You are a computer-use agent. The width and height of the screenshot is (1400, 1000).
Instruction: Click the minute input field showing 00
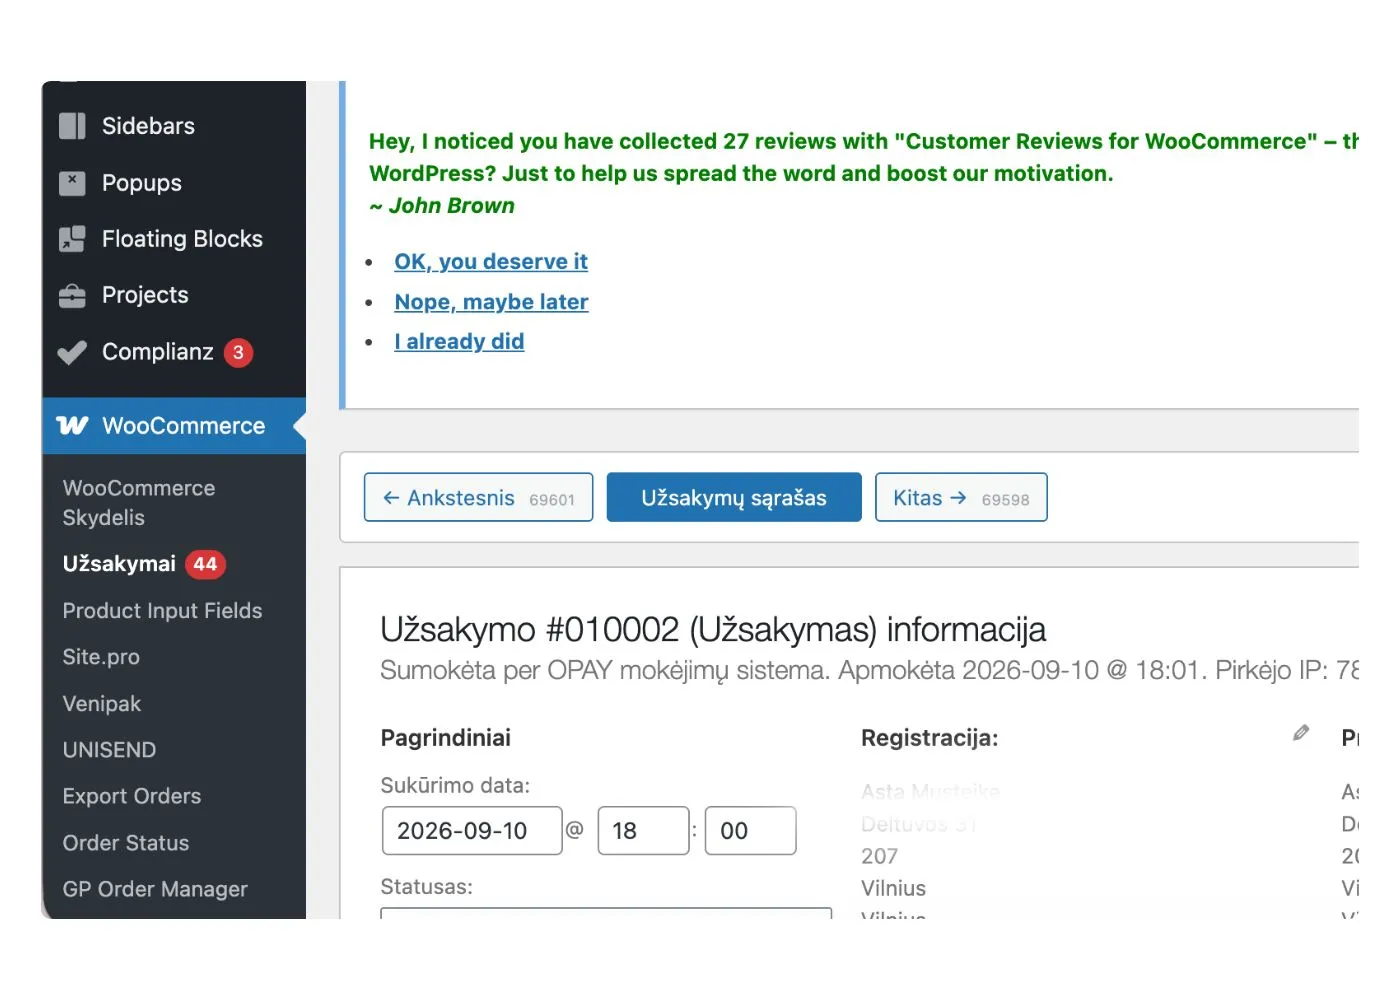point(750,831)
